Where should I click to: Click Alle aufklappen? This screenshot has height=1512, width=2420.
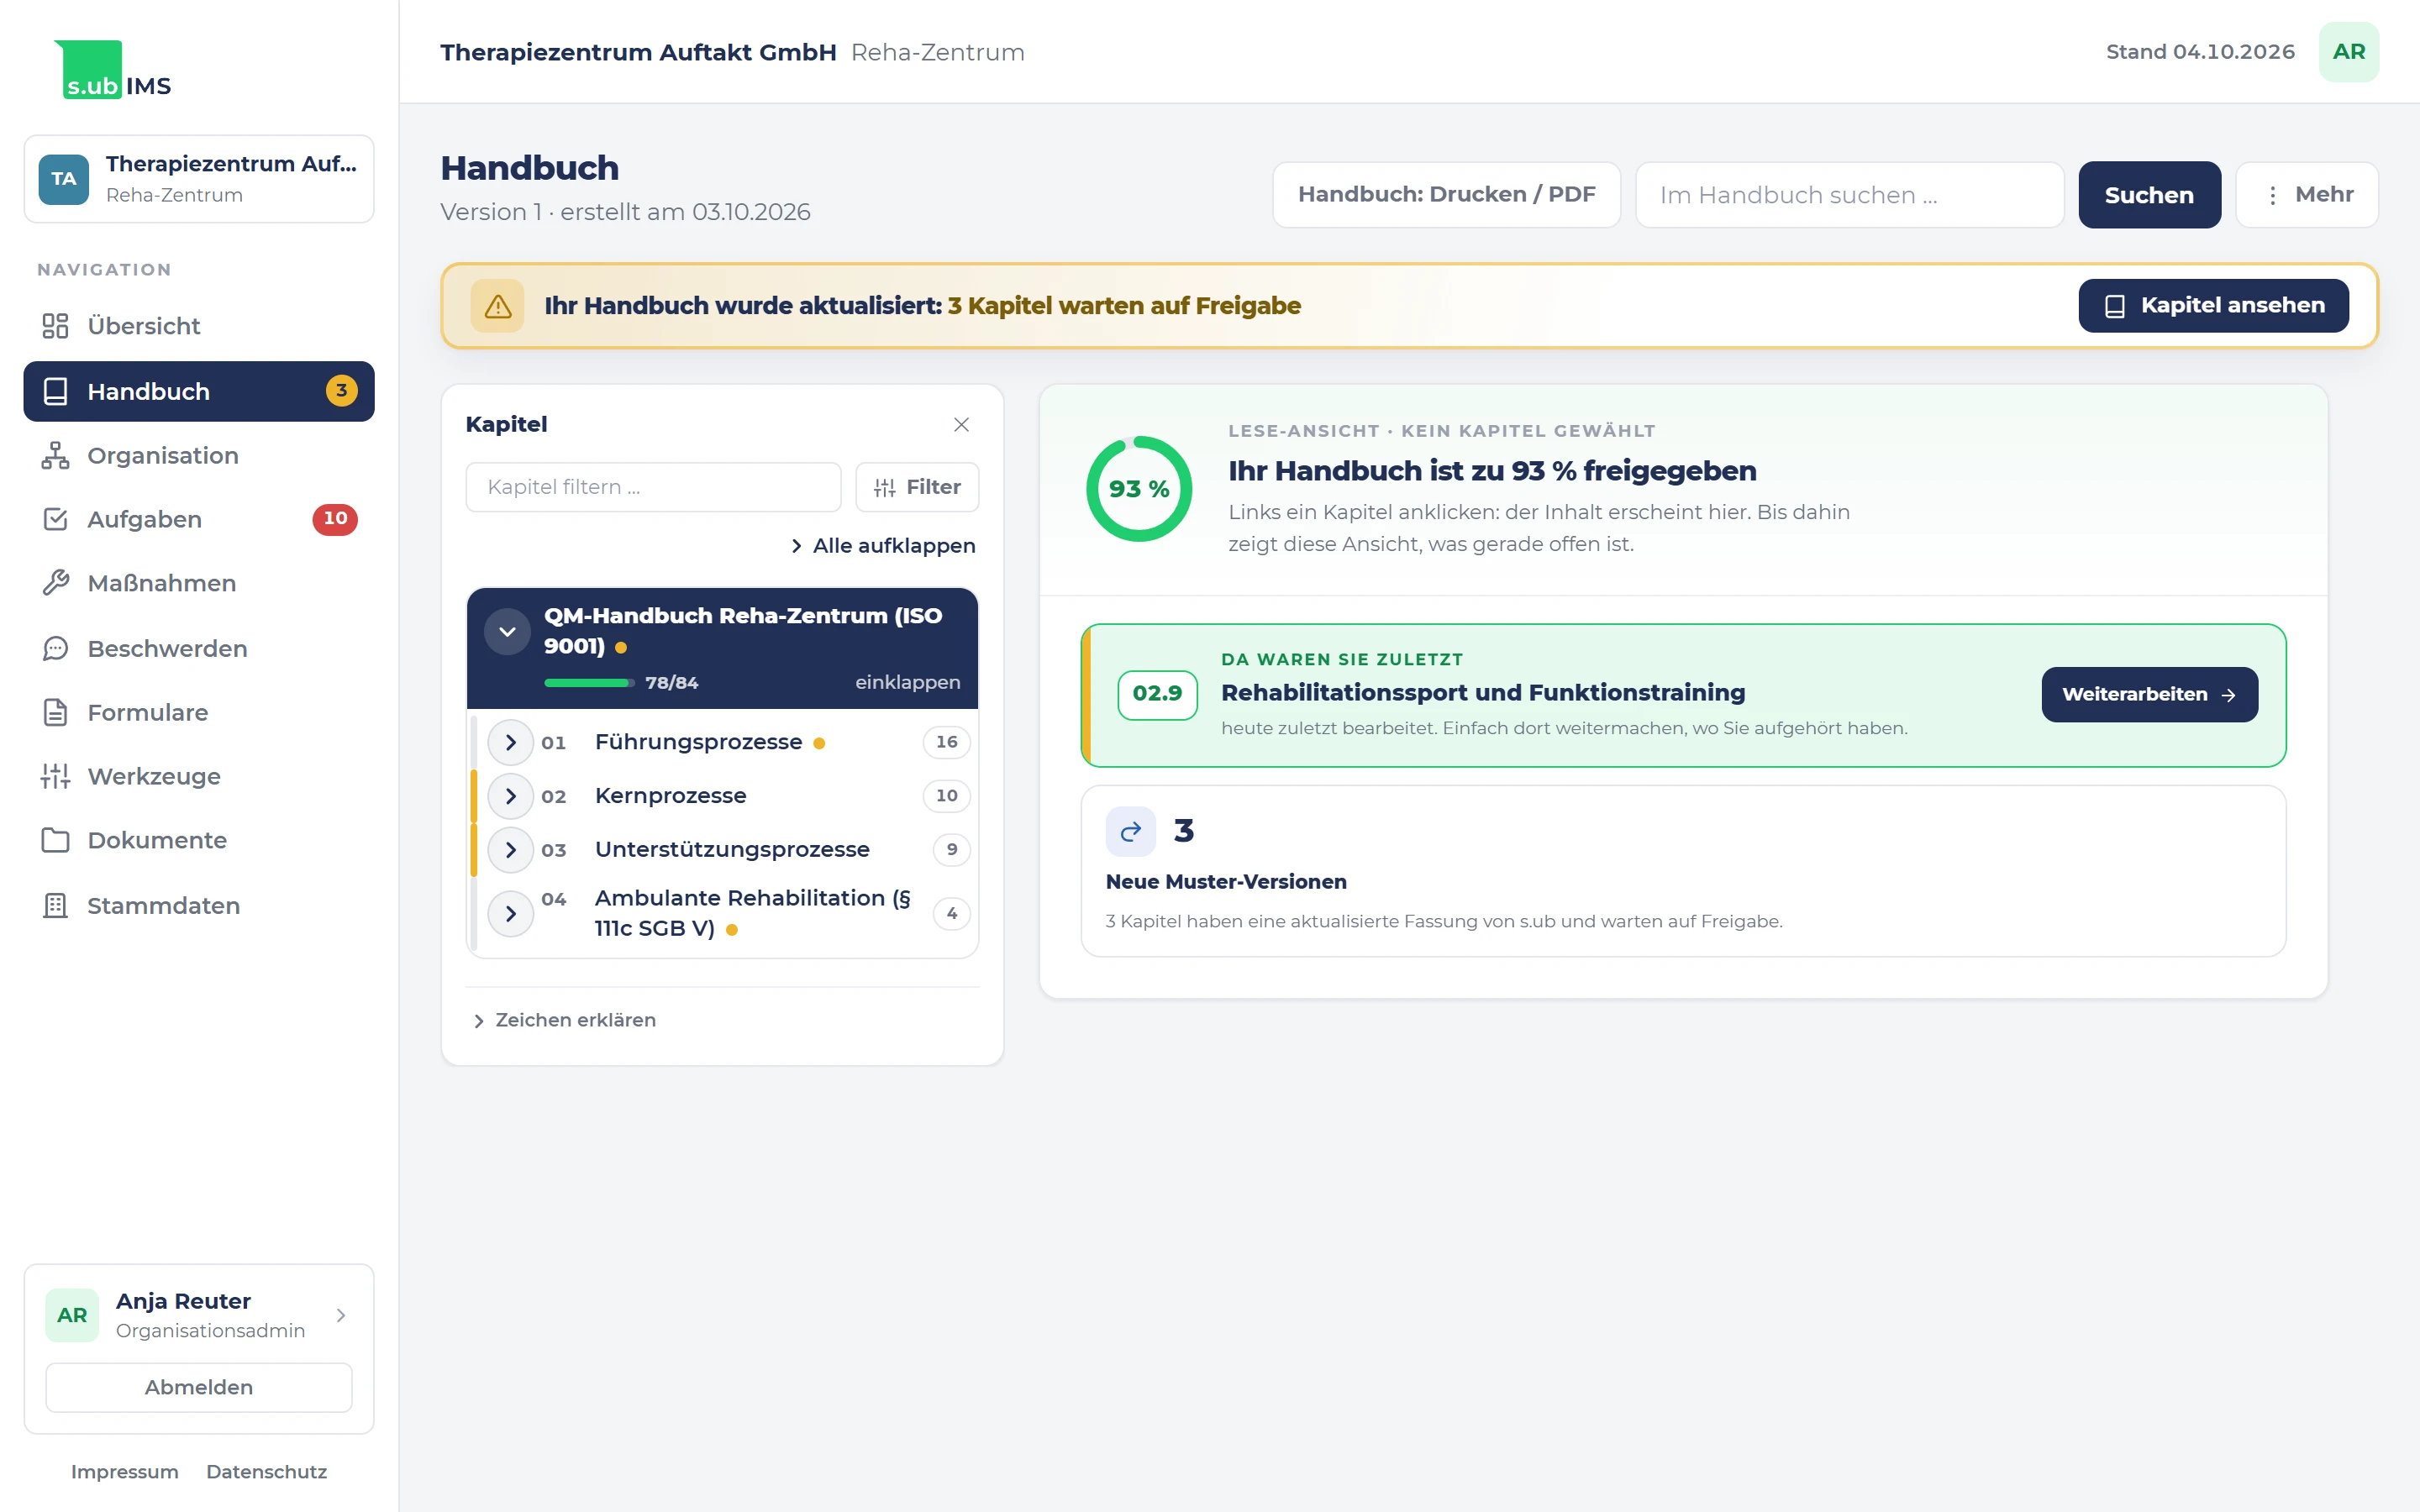click(883, 546)
